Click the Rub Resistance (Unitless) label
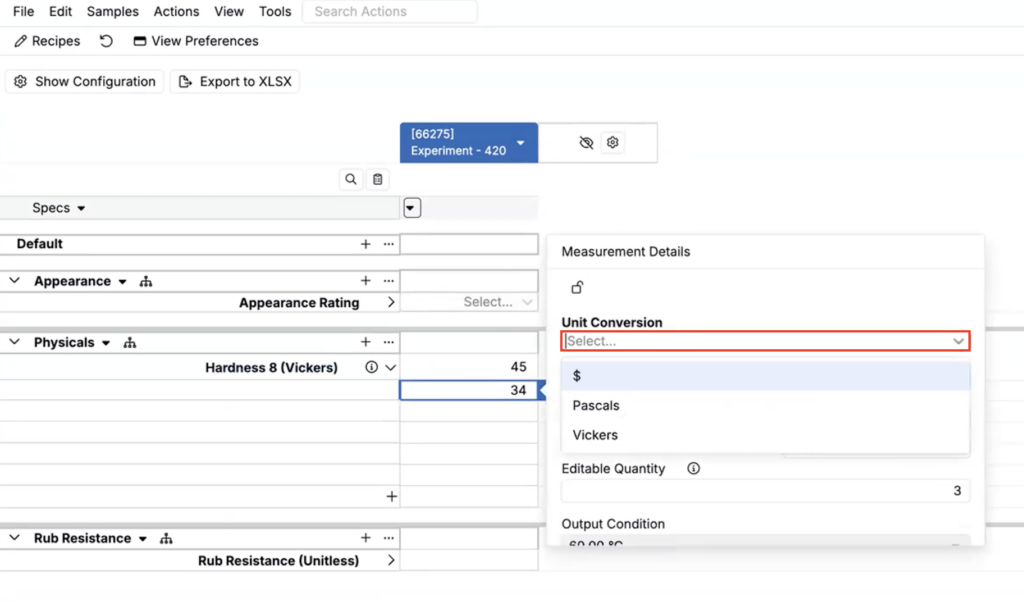 coord(279,561)
